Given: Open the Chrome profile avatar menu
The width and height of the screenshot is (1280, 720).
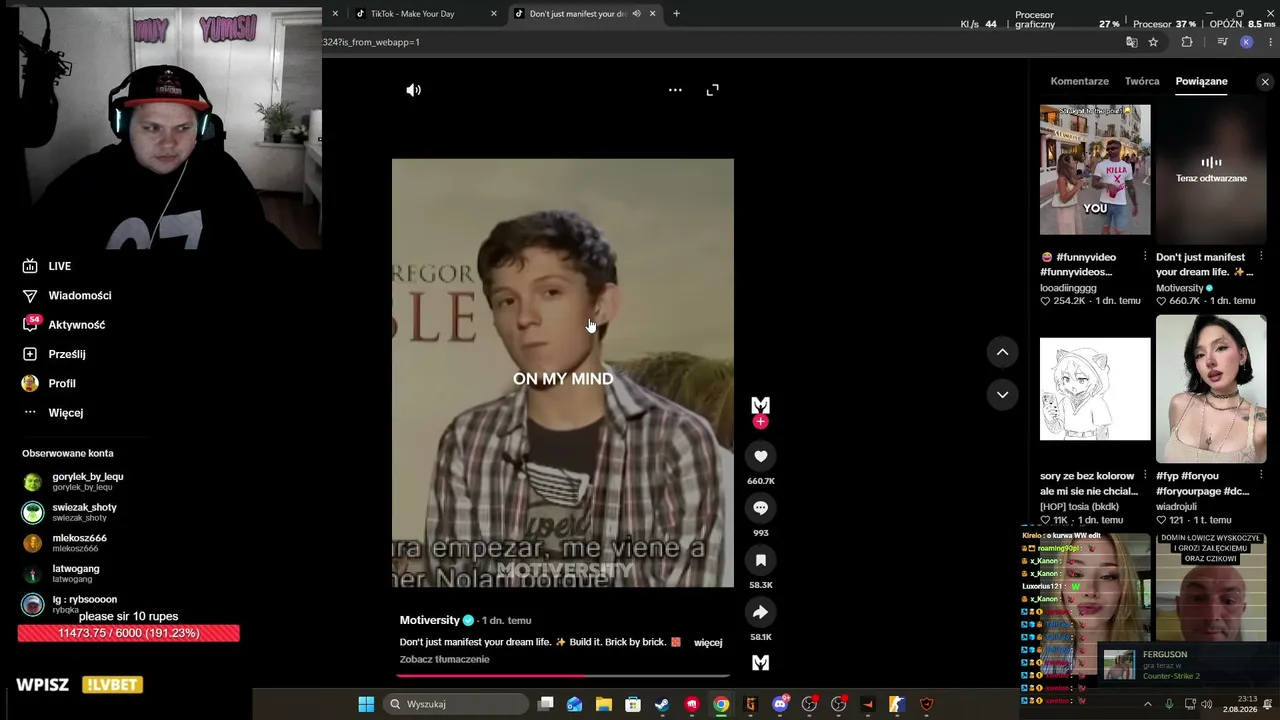Looking at the screenshot, I should 1246,42.
